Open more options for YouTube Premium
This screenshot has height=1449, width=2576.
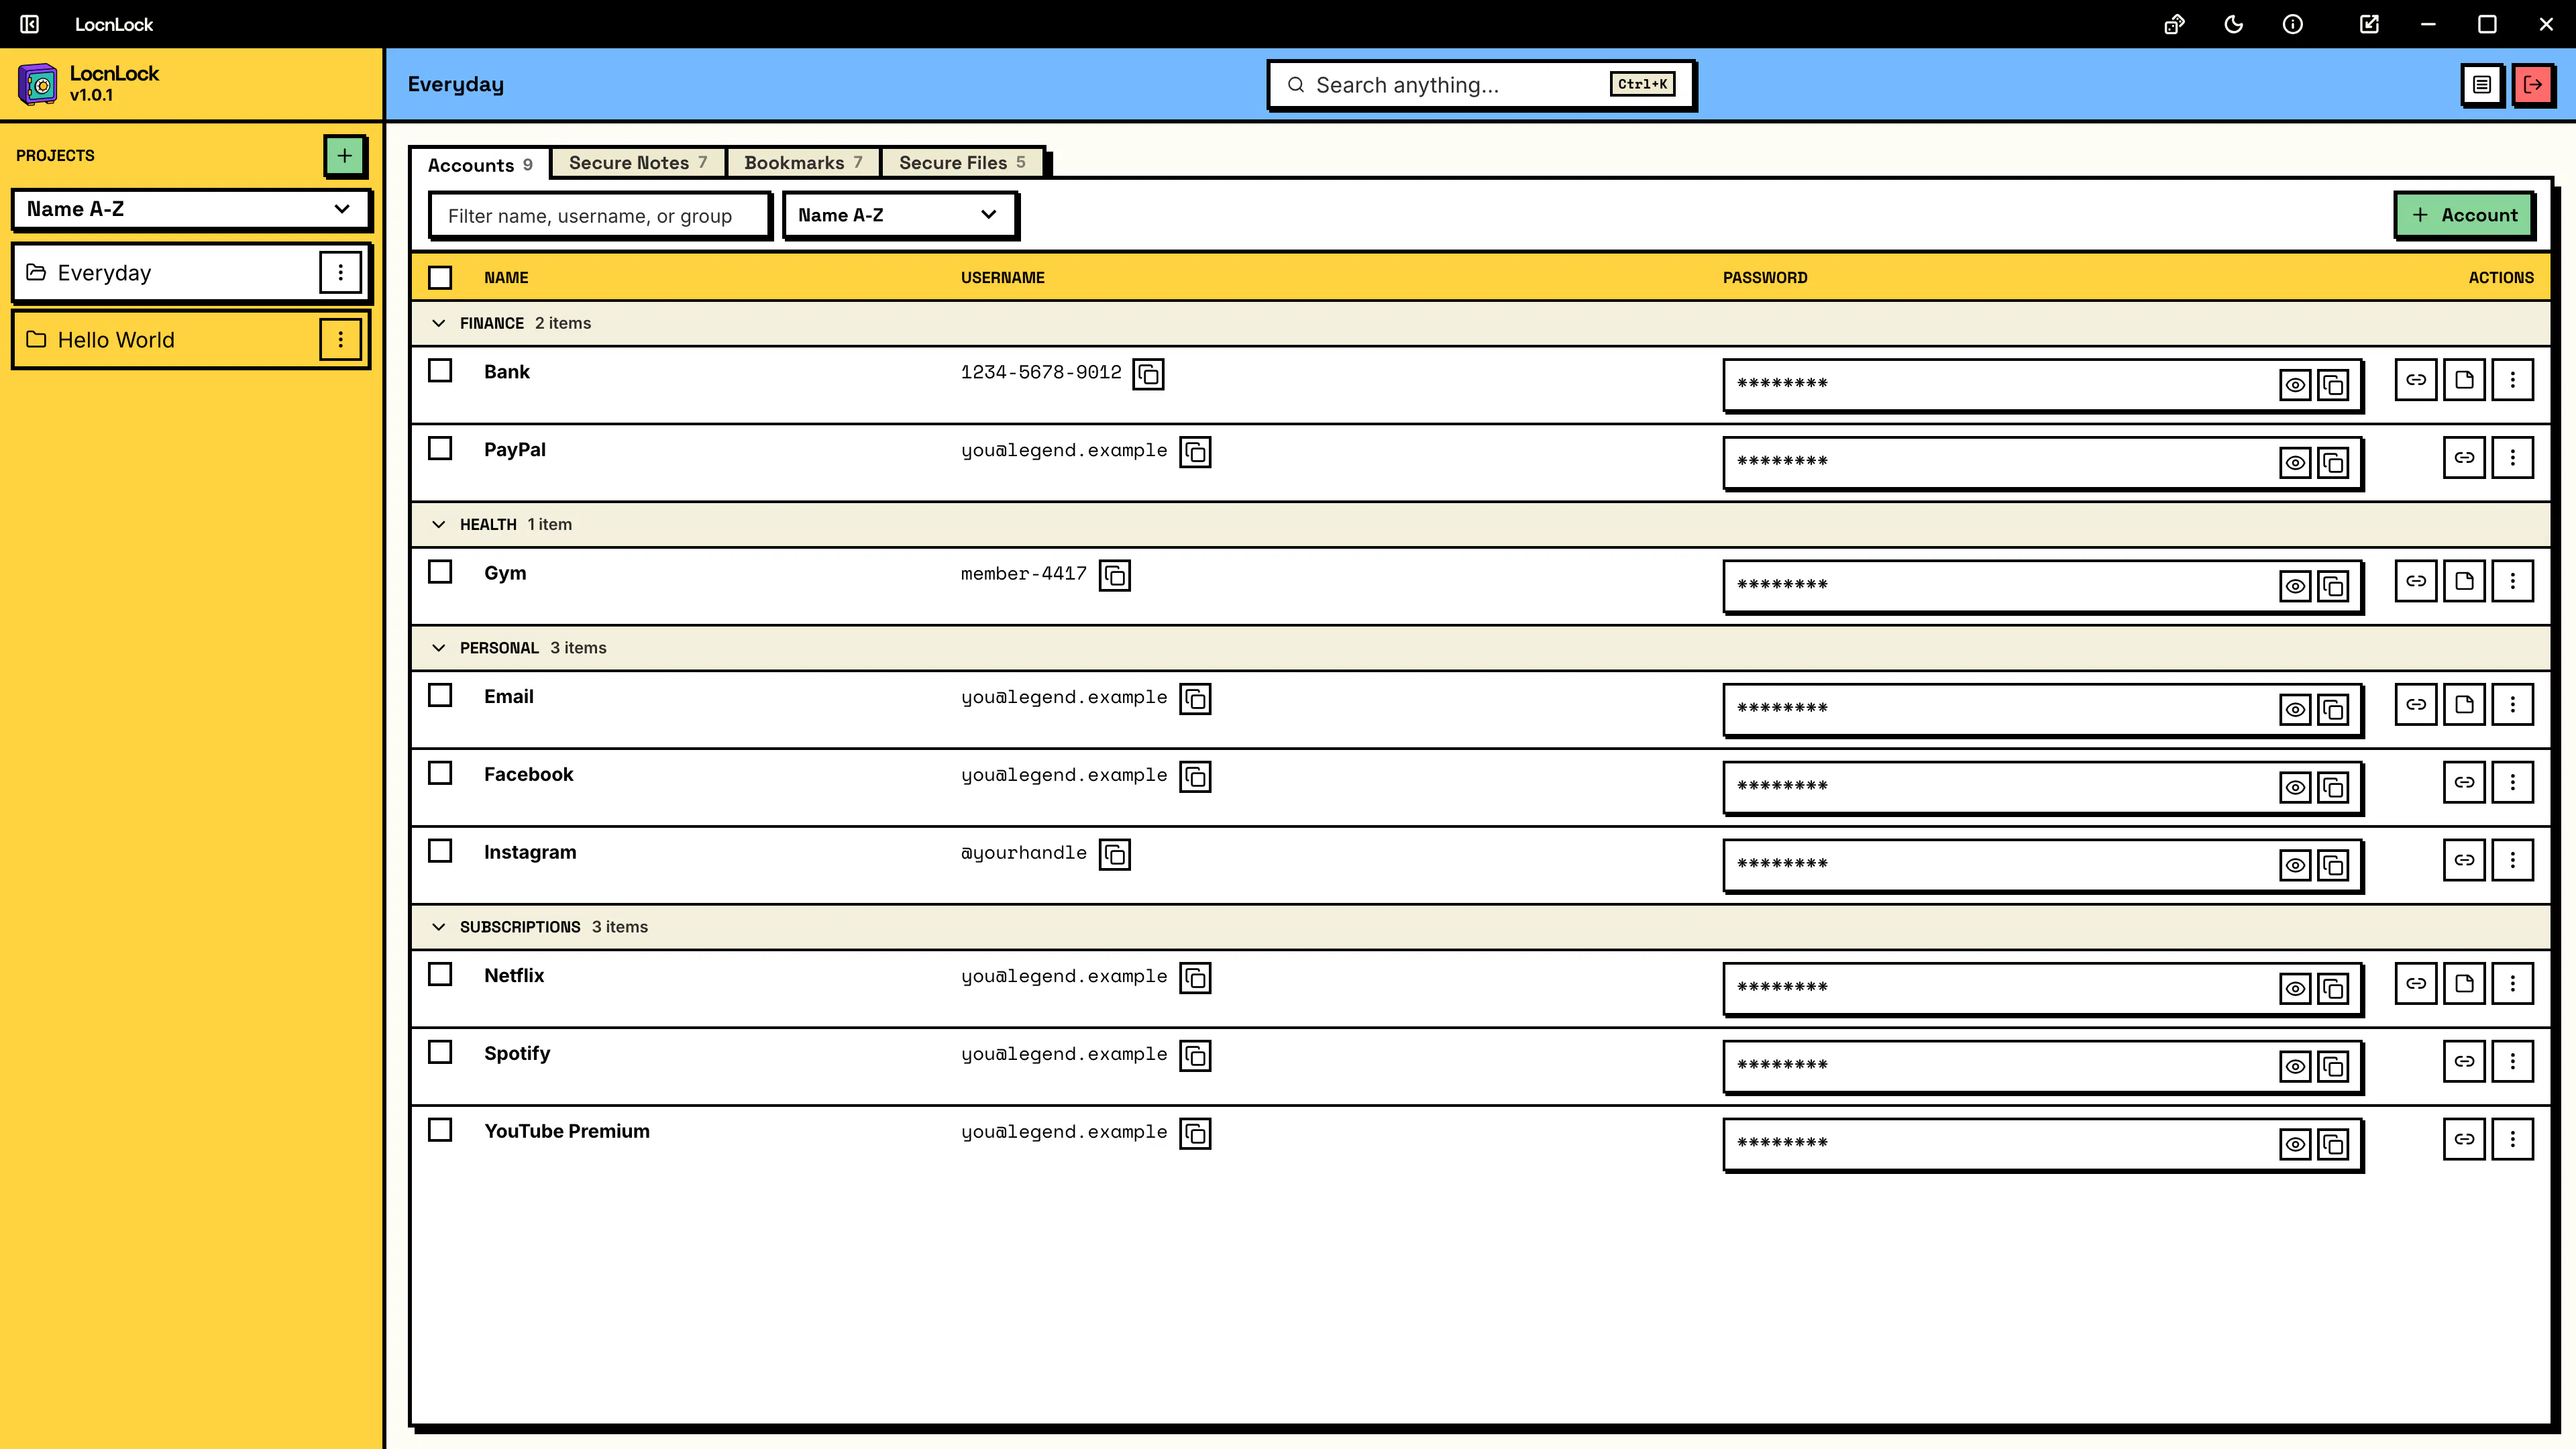tap(2512, 1140)
